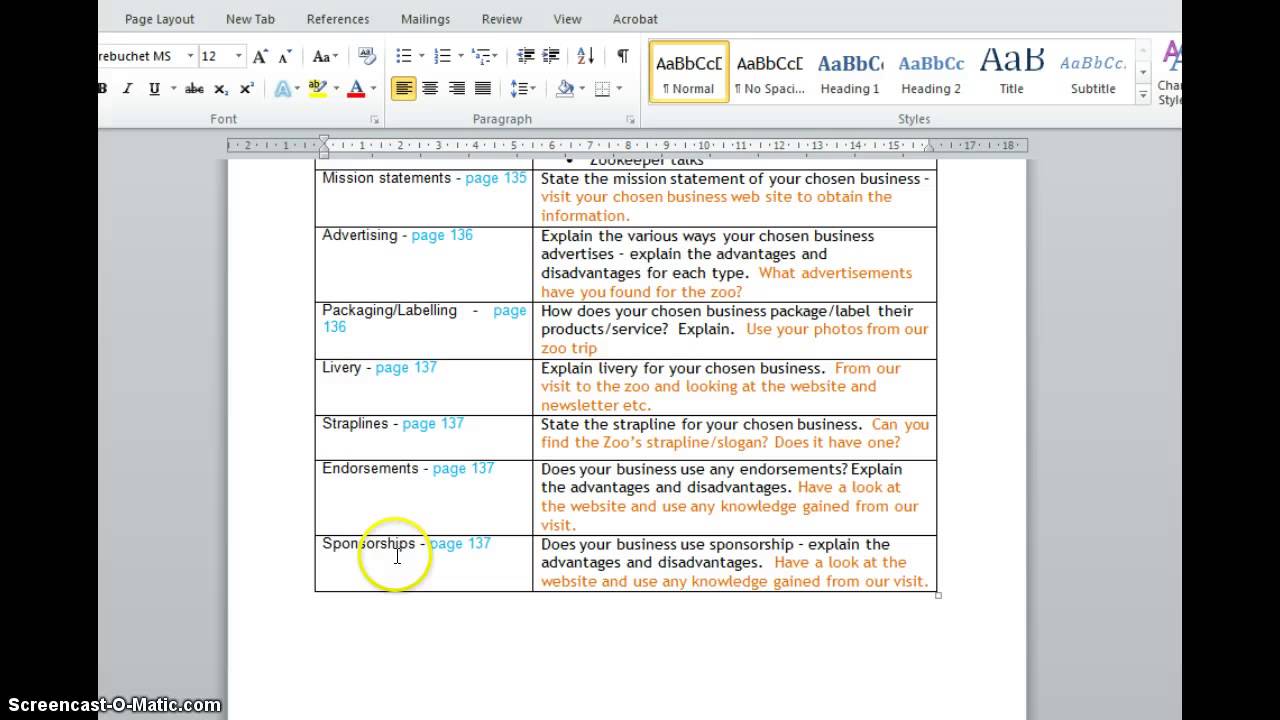Screen dimensions: 1280x720
Task: Open the Paragraph dialog launcher
Action: click(630, 119)
